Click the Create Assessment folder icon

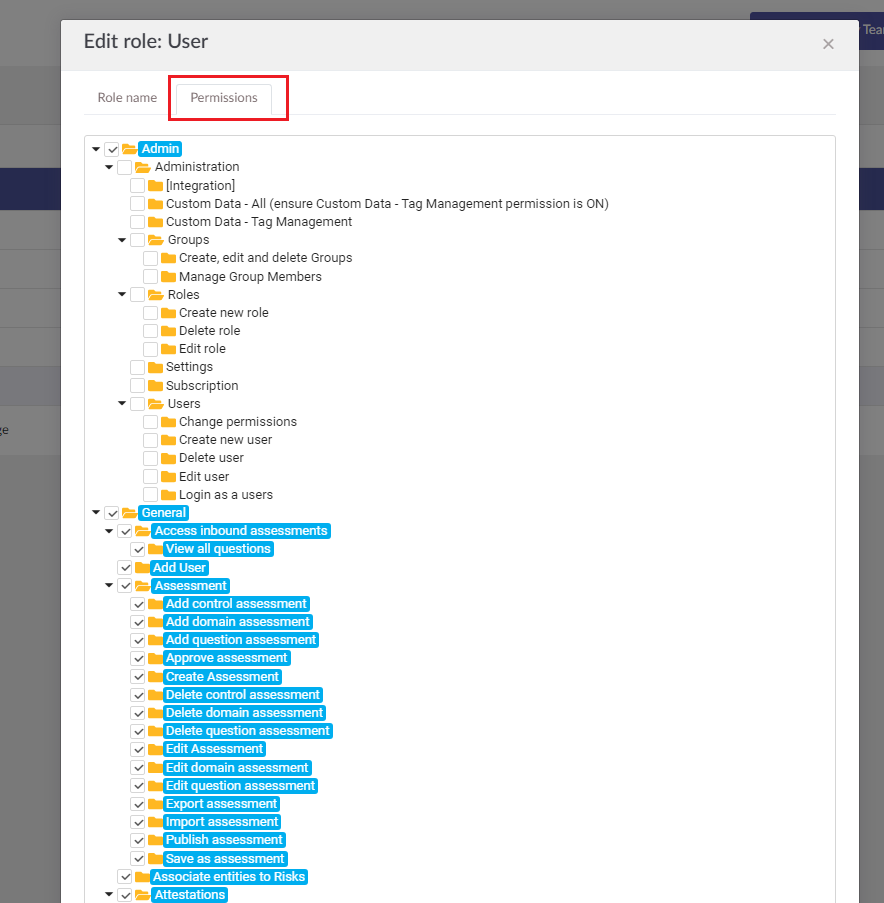pos(155,677)
